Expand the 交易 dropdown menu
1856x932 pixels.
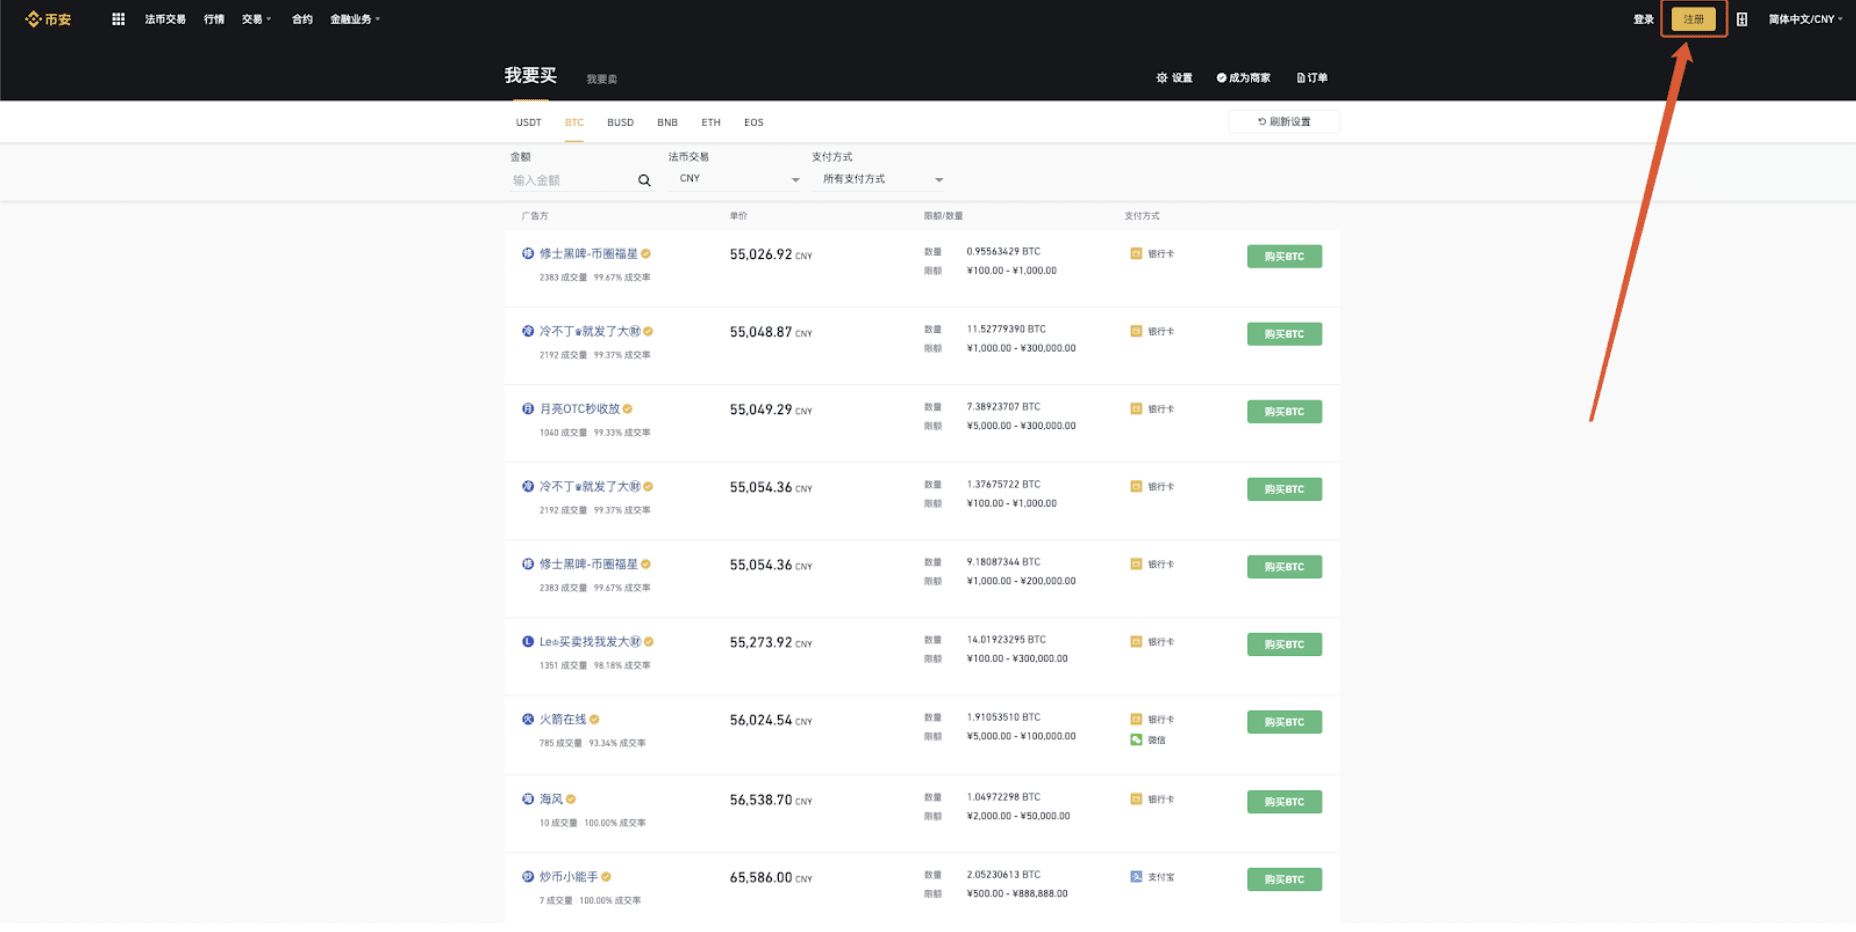256,19
